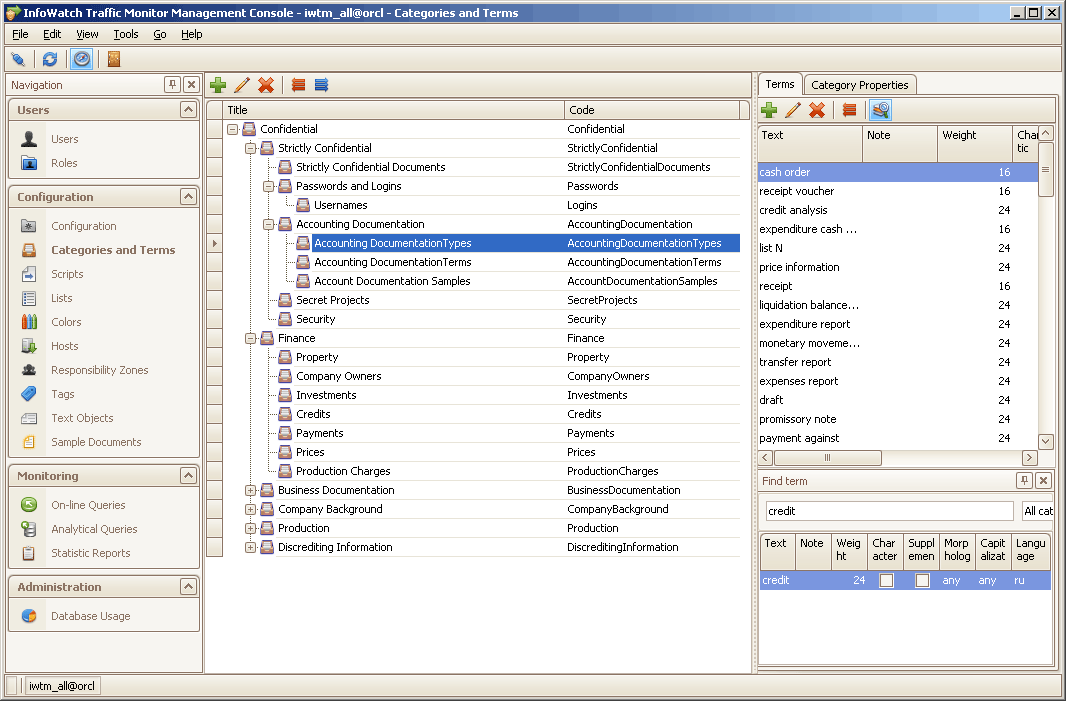The image size is (1066, 701).
Task: Open the File menu
Action: pyautogui.click(x=20, y=34)
